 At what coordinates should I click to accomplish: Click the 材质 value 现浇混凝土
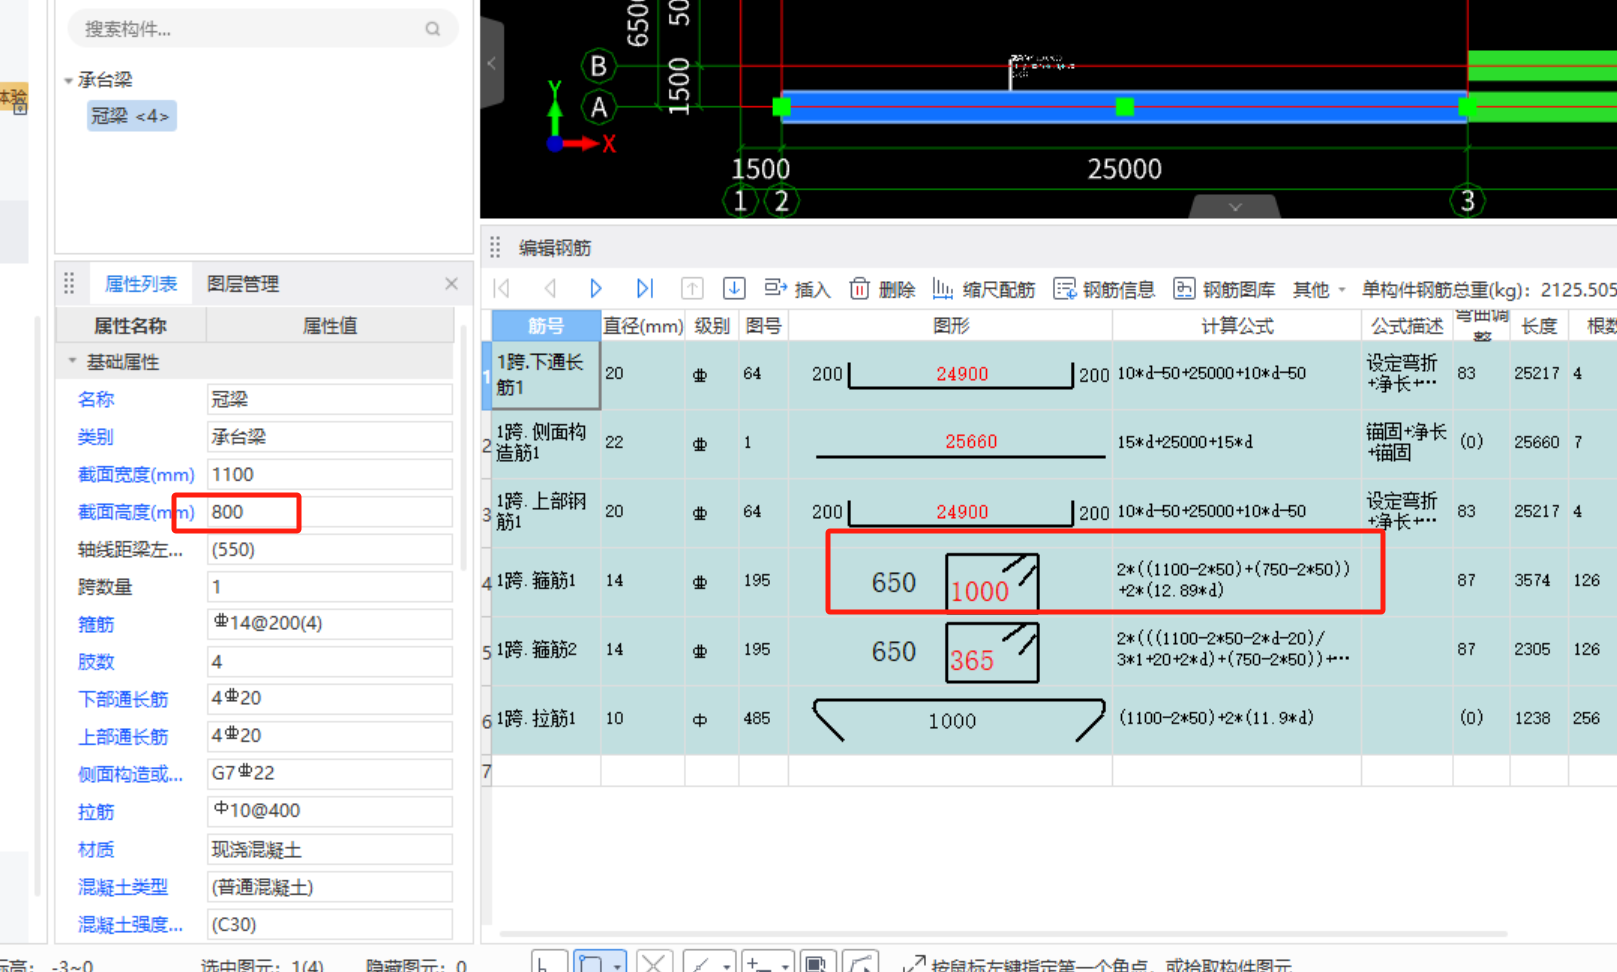(x=329, y=849)
